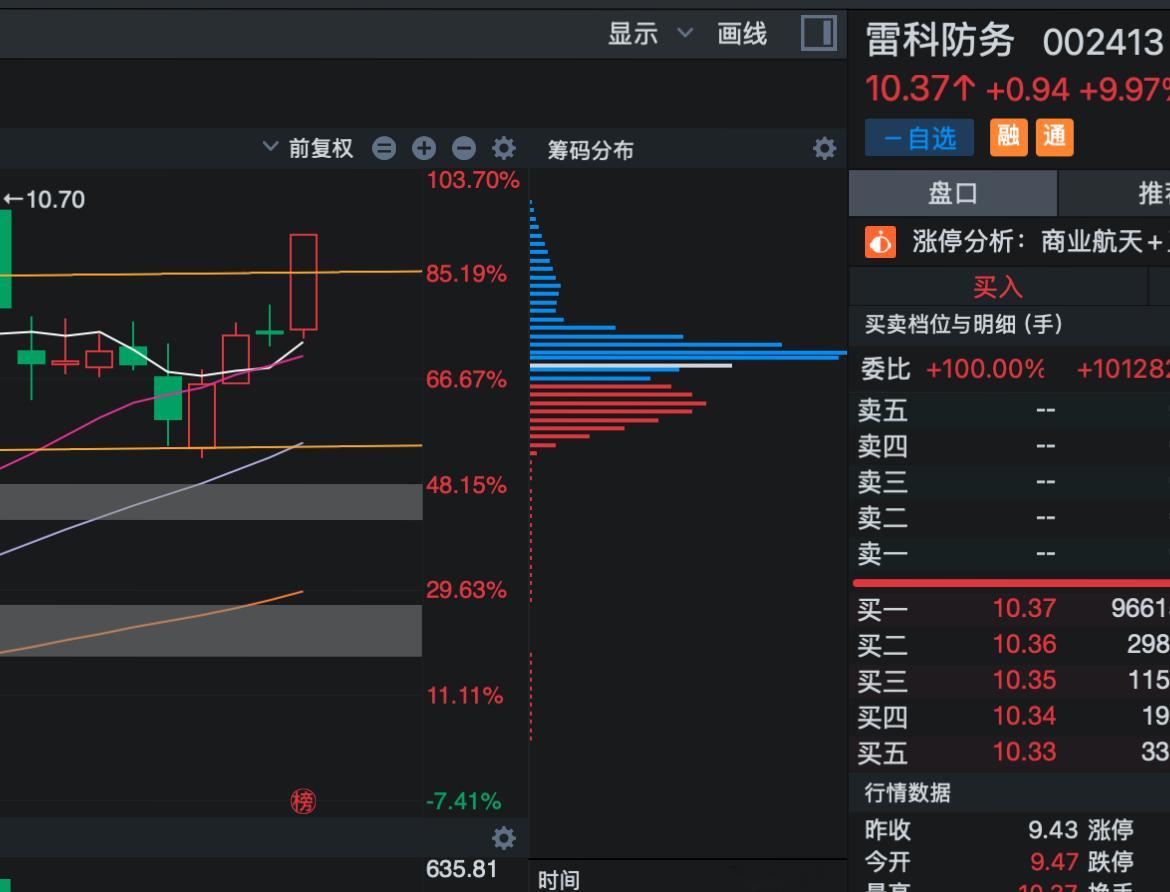1170x892 pixels.
Task: Zoom in on the K-line chart
Action: (x=424, y=148)
